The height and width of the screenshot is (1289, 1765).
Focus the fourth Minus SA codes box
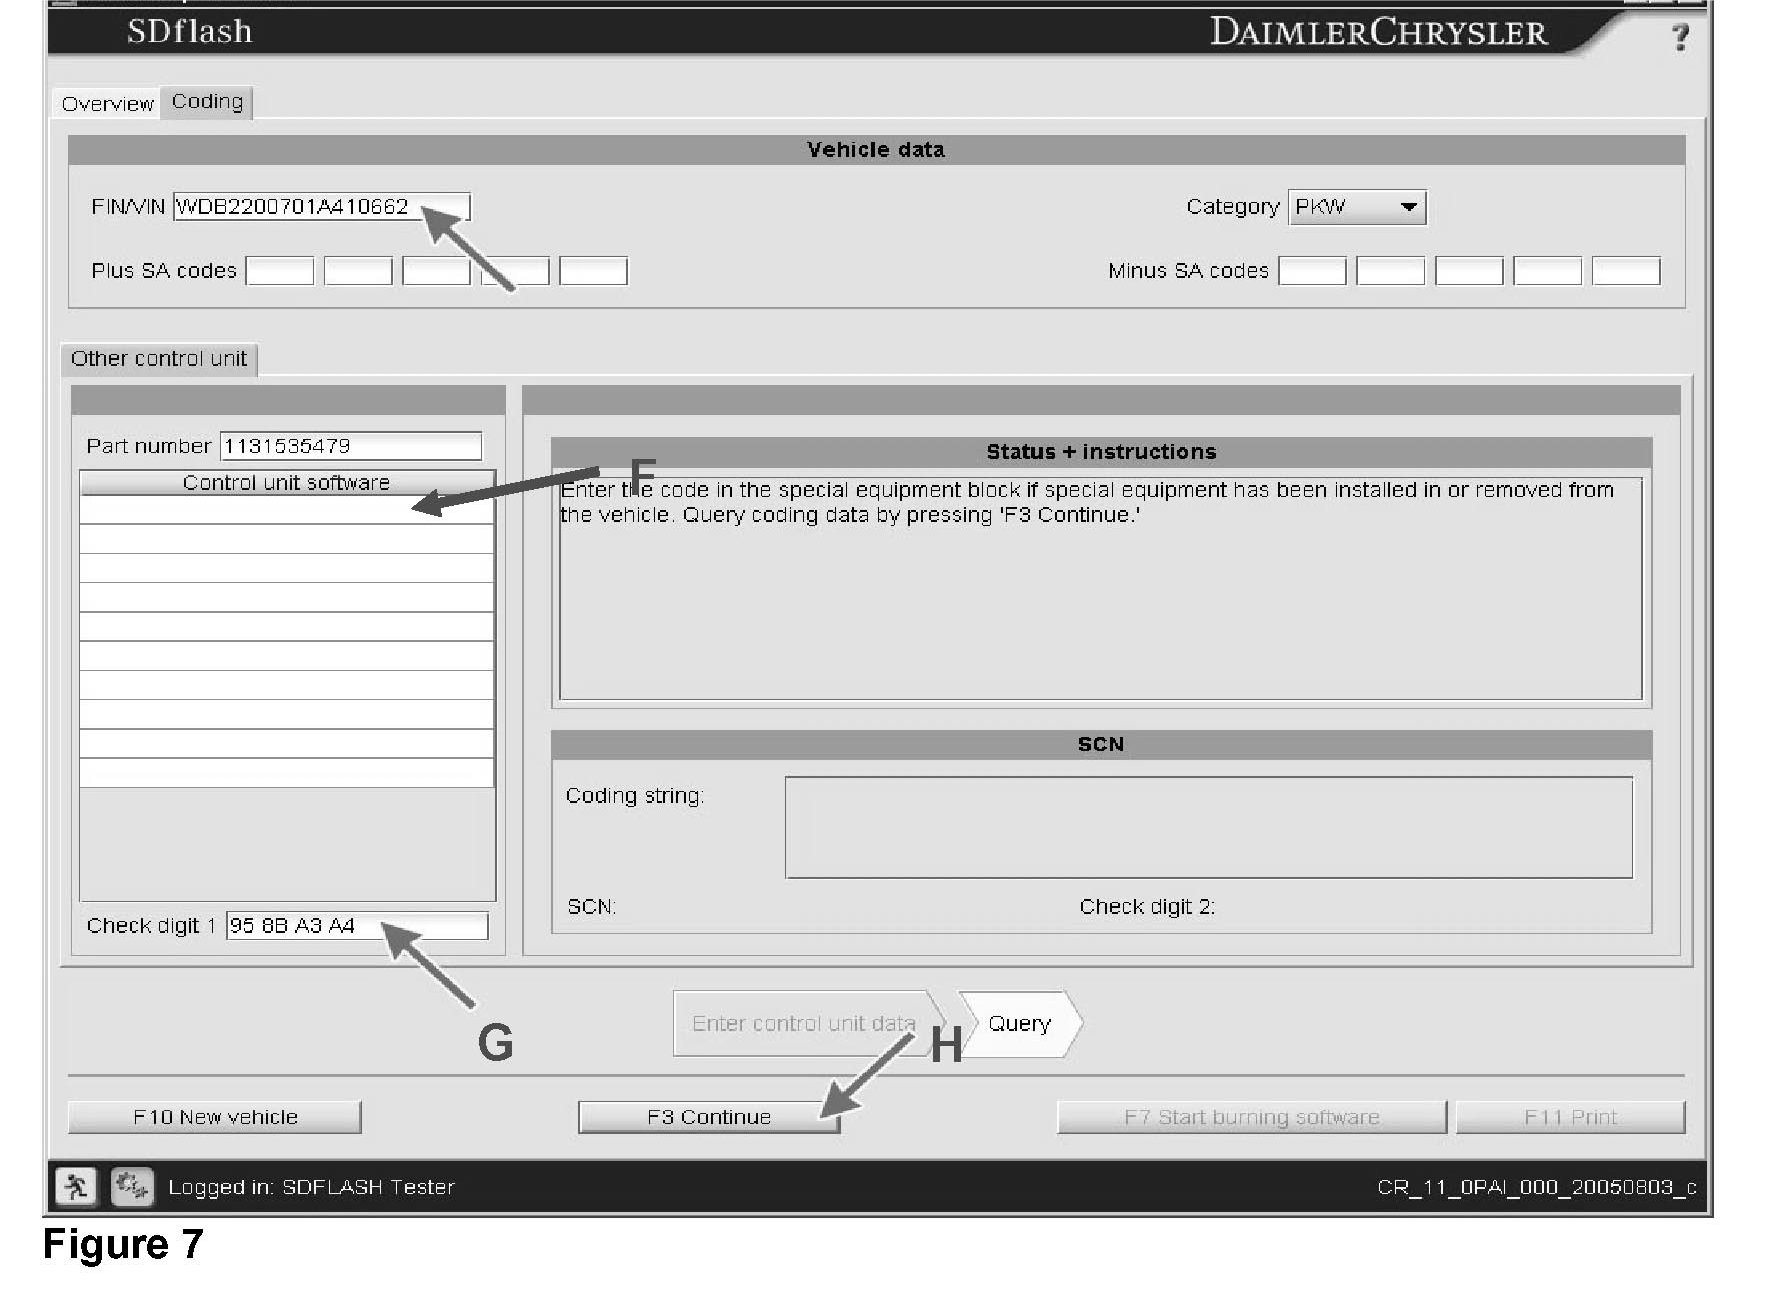pos(1547,271)
